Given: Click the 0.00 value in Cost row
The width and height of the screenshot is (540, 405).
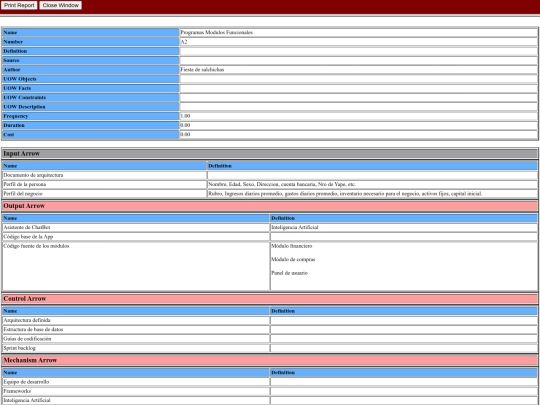Looking at the screenshot, I should [x=185, y=135].
